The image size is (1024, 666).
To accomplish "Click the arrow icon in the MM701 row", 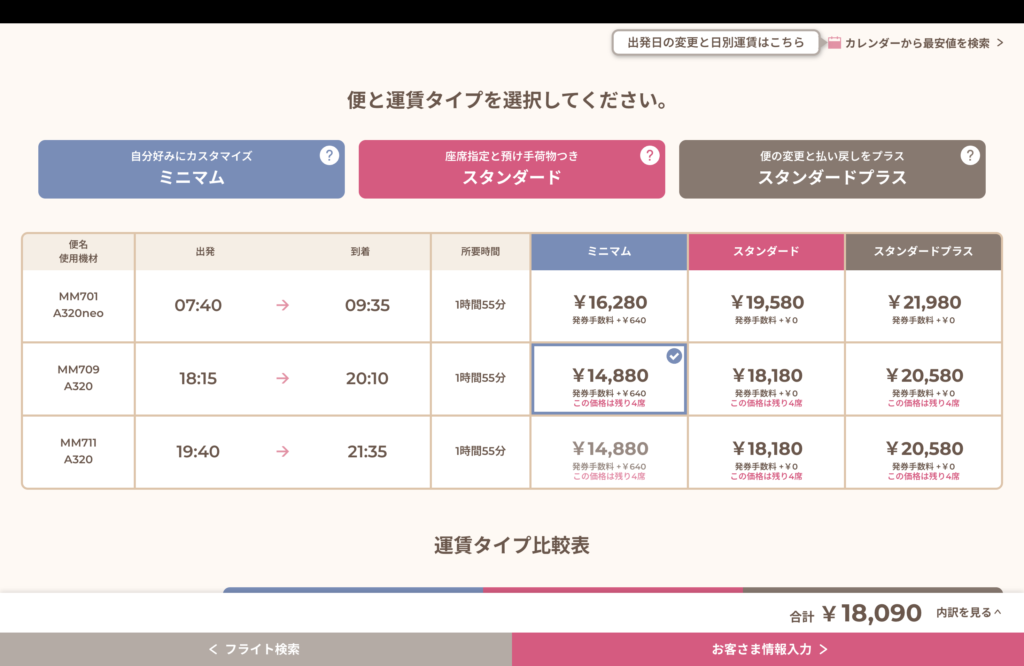I will pyautogui.click(x=283, y=305).
